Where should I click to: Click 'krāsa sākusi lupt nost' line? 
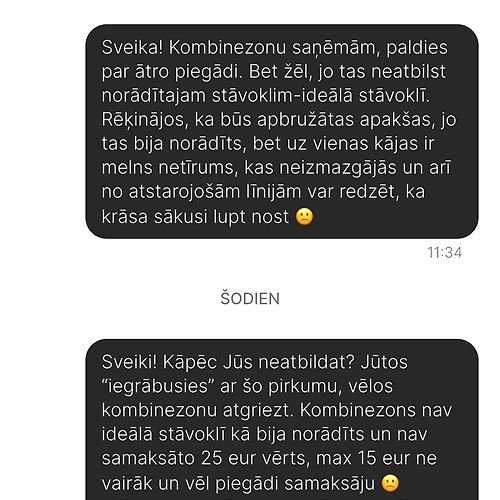click(x=195, y=217)
